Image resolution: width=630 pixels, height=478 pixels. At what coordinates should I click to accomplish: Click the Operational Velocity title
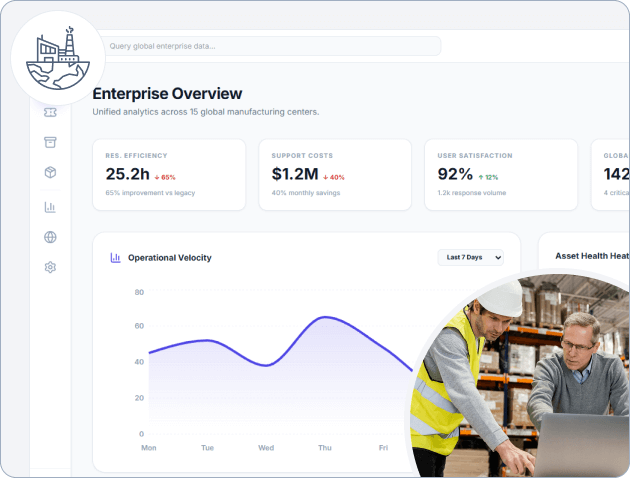pyautogui.click(x=170, y=258)
